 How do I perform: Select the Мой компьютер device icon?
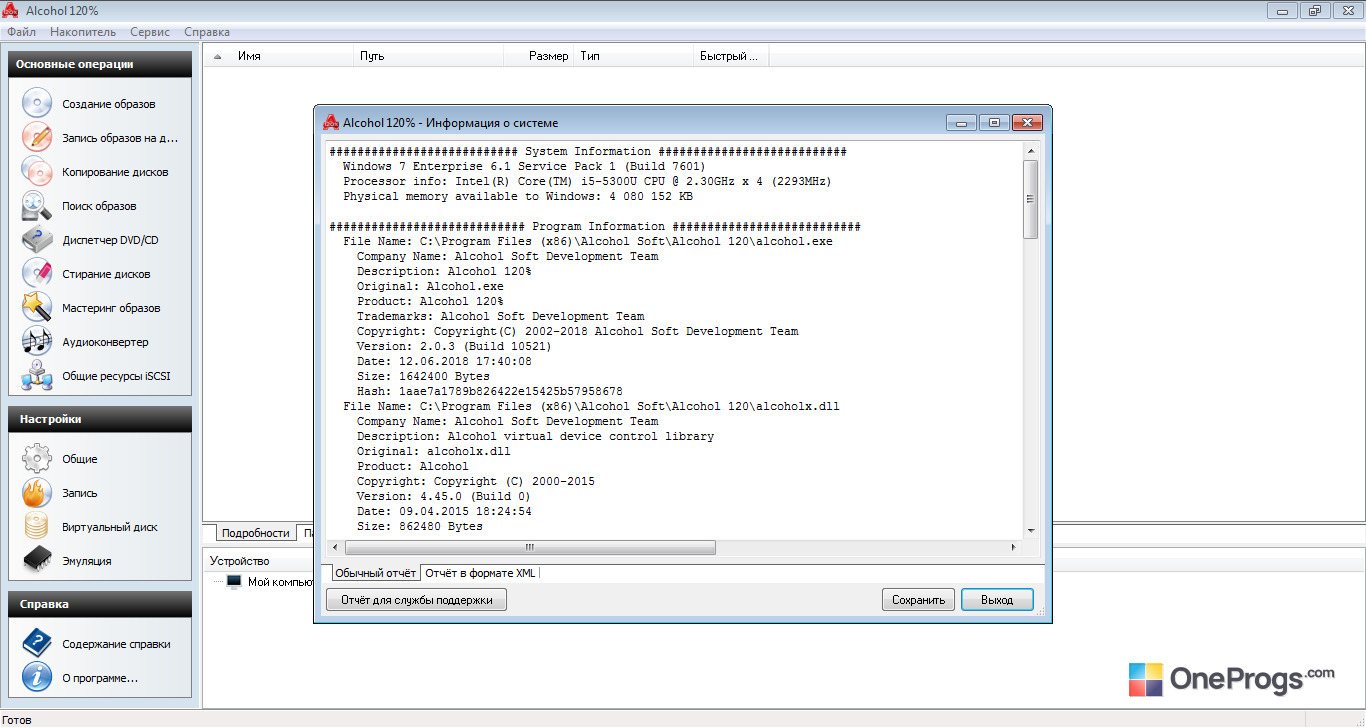coord(234,581)
